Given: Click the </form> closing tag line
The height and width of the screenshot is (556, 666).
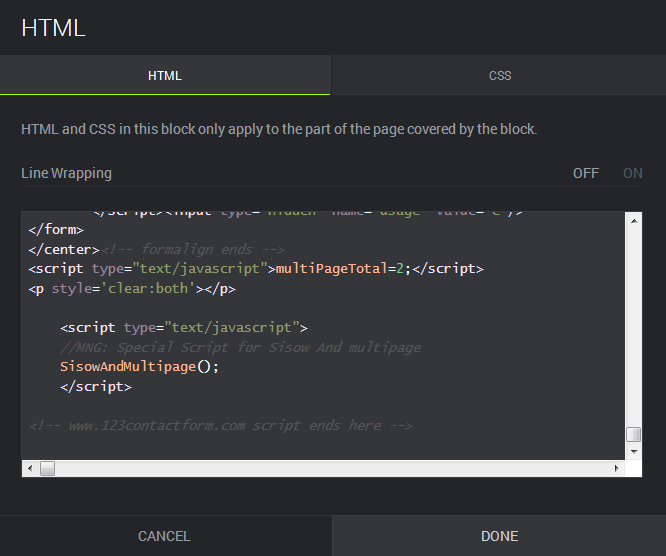Looking at the screenshot, I should tap(56, 230).
